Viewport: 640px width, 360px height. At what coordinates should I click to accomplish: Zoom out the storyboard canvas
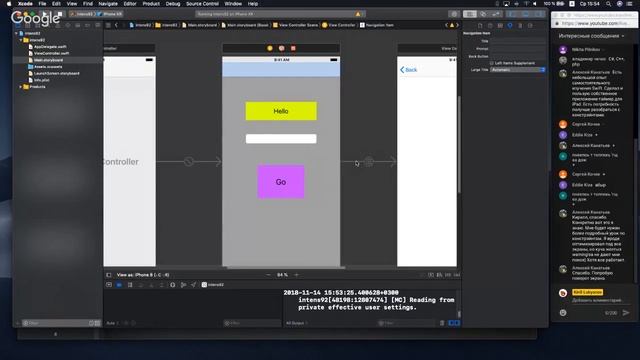click(x=268, y=275)
